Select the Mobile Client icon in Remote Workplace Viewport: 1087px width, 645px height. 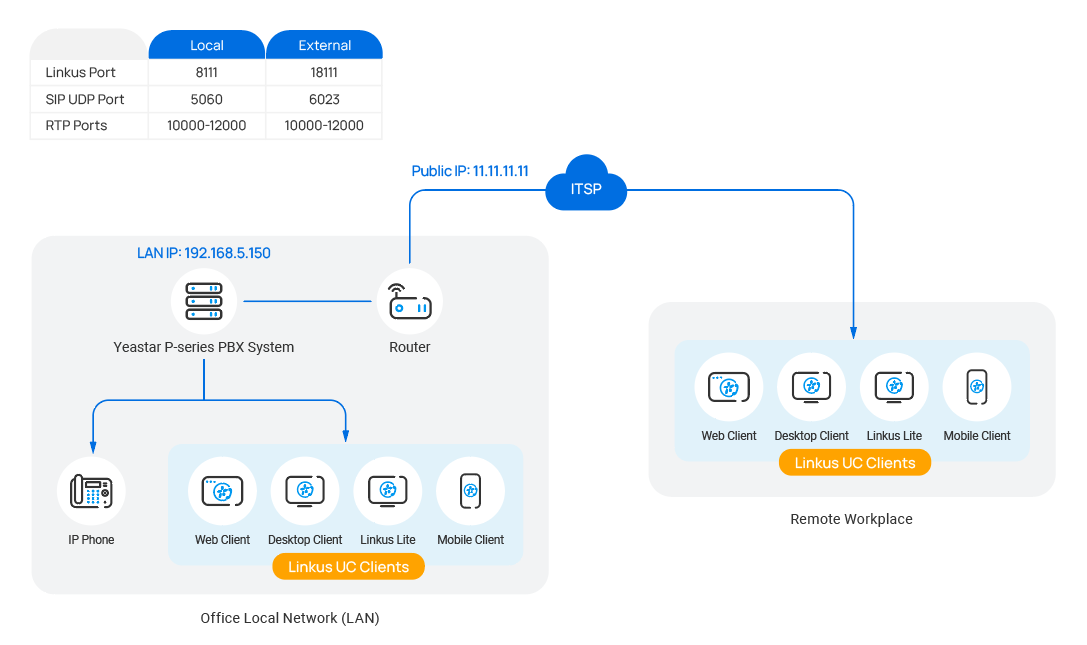[977, 386]
